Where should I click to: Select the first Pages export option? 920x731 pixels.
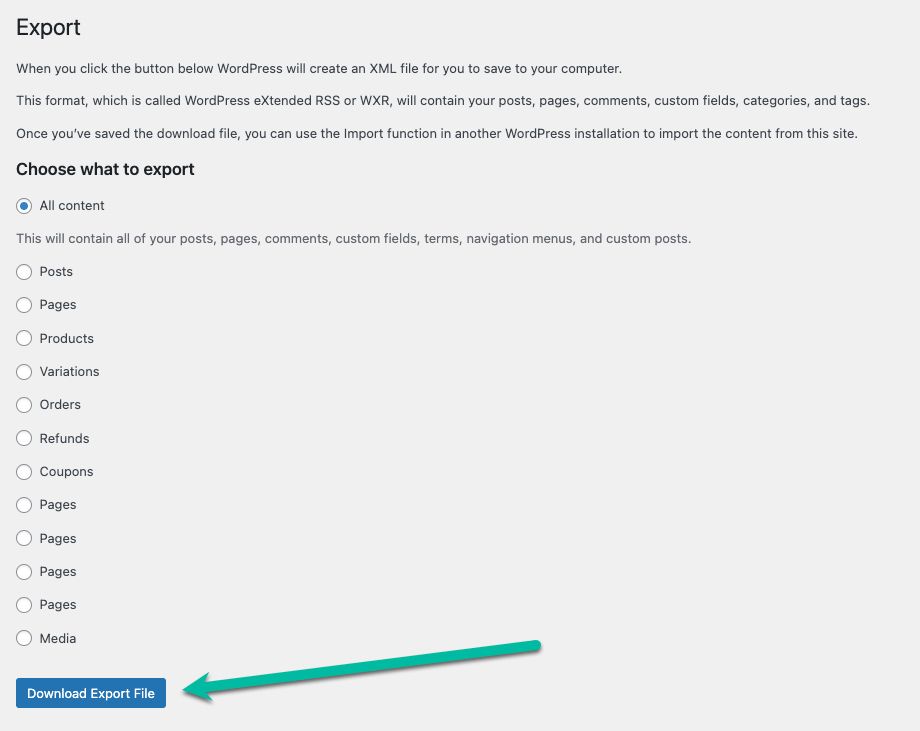pyautogui.click(x=23, y=305)
